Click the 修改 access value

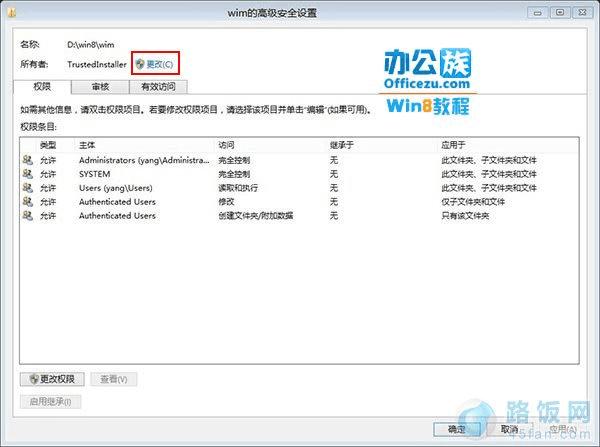[x=226, y=202]
